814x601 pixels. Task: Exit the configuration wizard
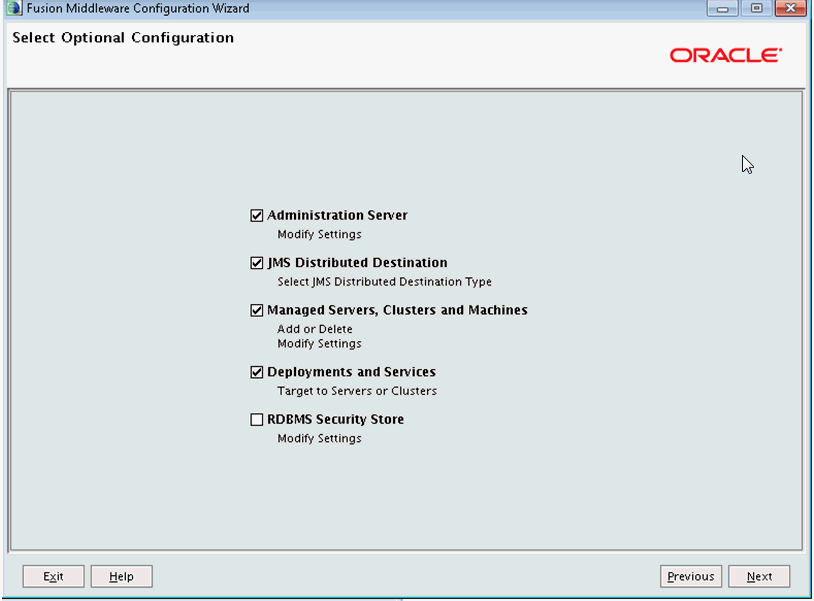point(53,577)
